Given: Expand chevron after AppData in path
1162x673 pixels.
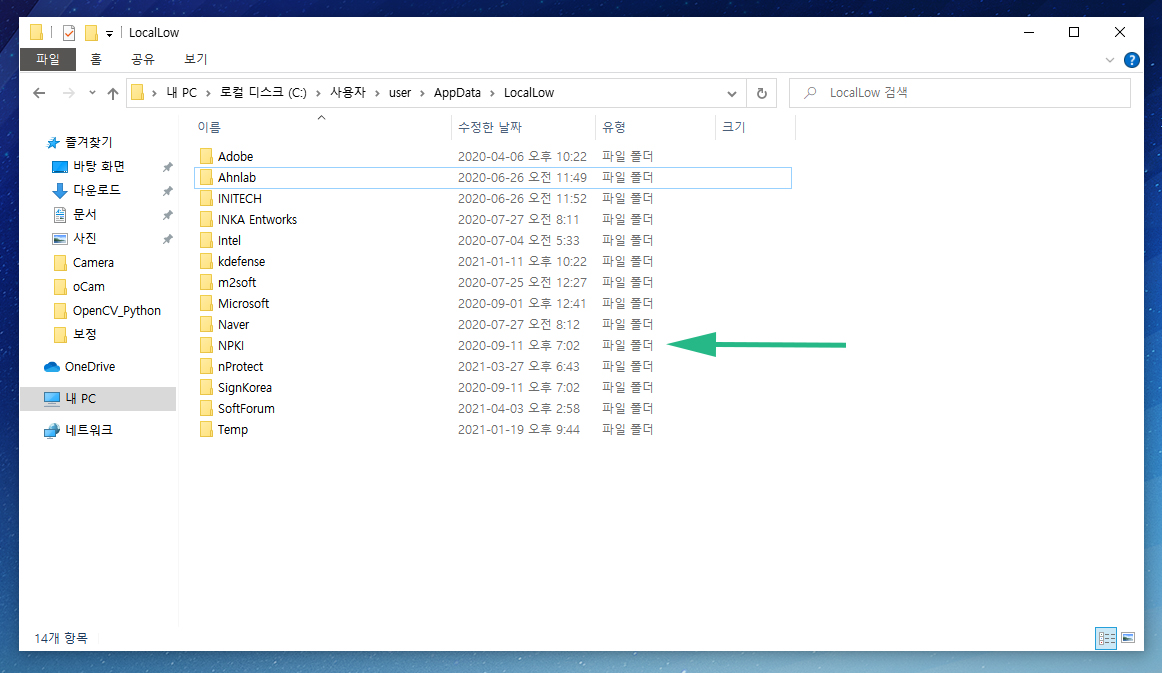Looking at the screenshot, I should (492, 93).
